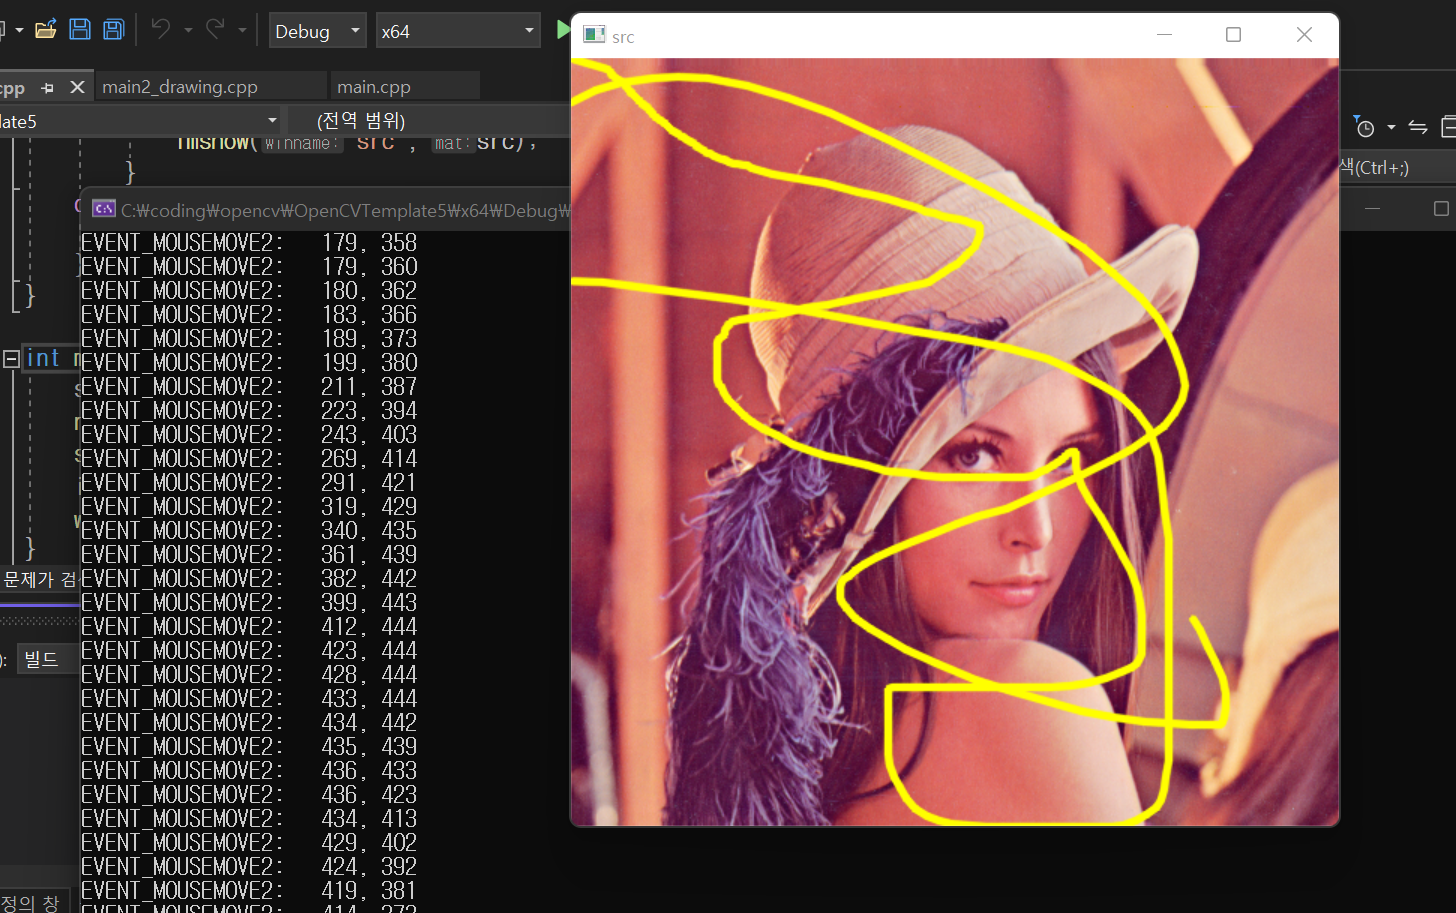Click the src window title icon

pyautogui.click(x=594, y=35)
